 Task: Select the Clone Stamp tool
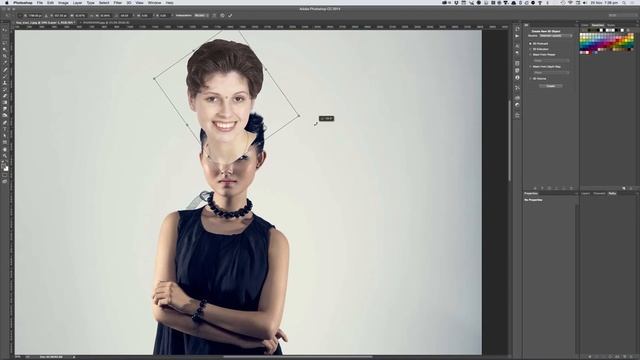(x=5, y=82)
